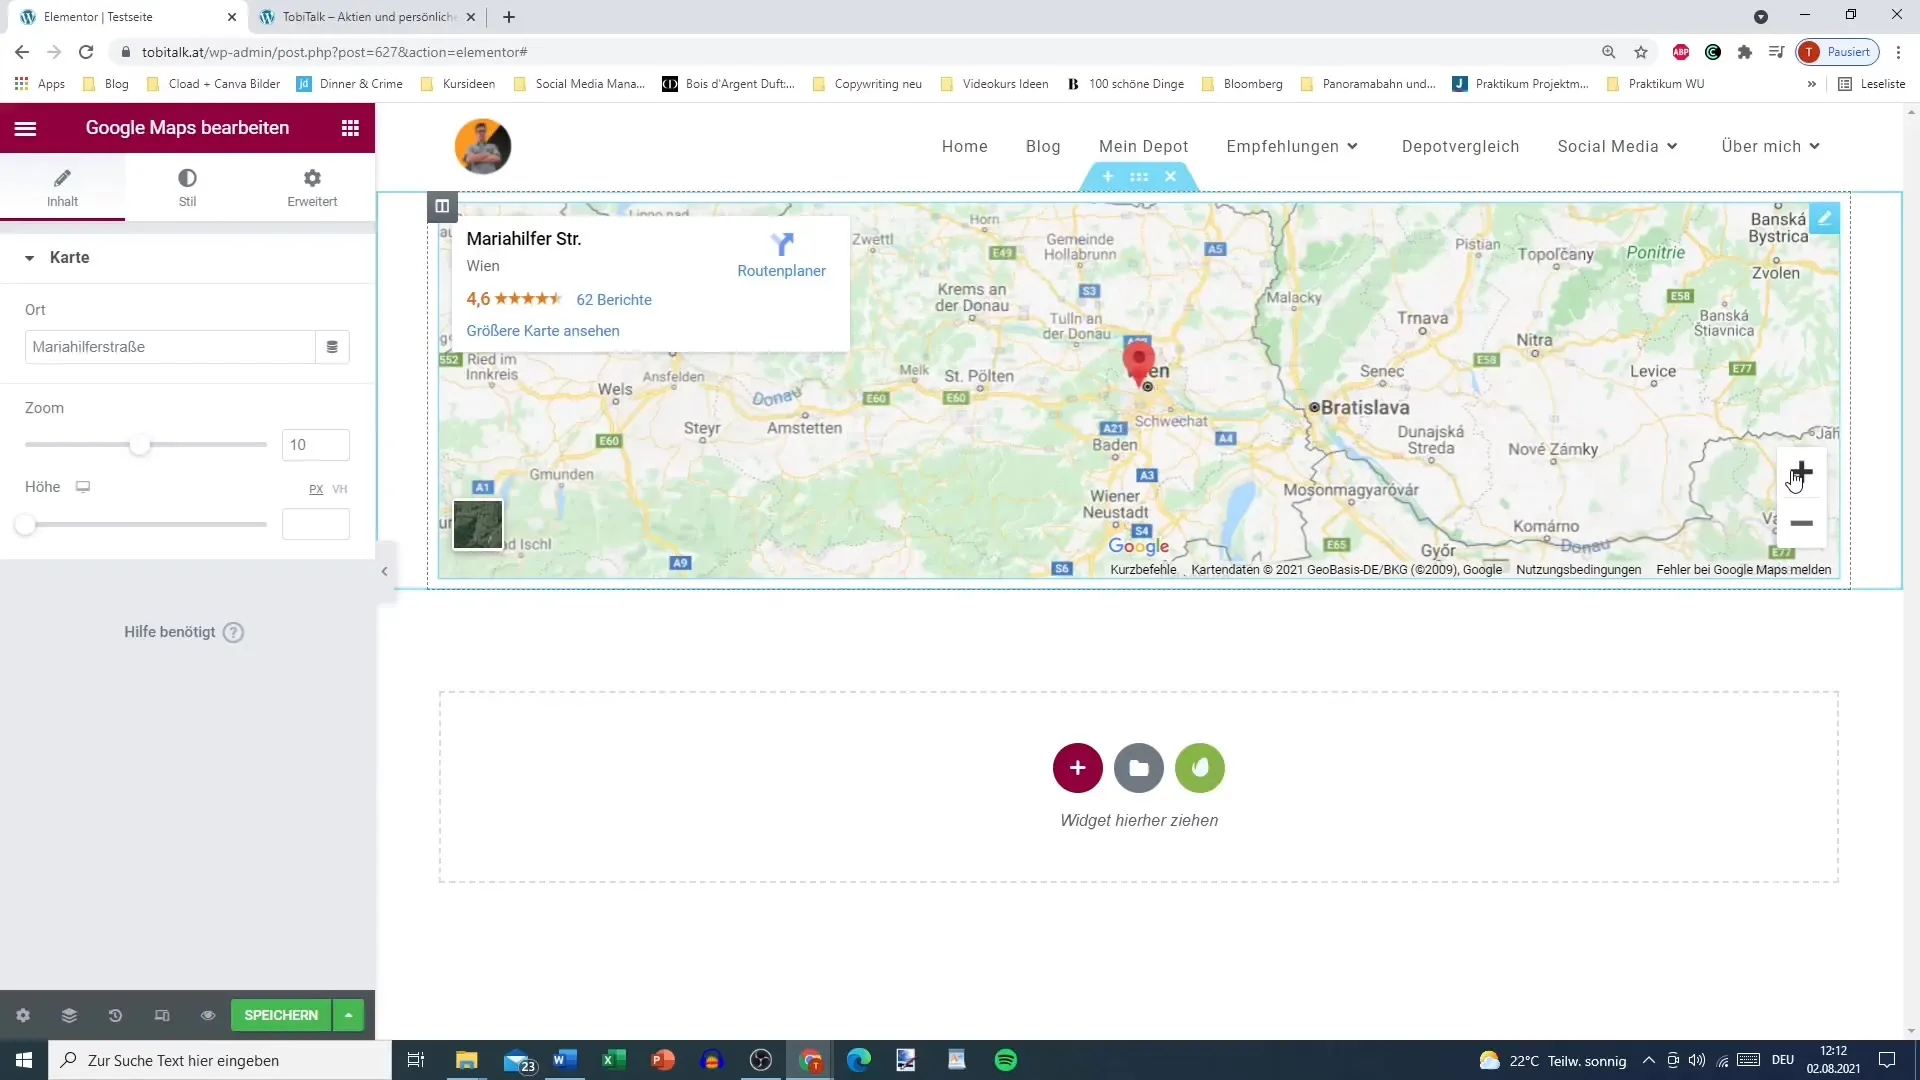Open File Explorer from the taskbar
Image resolution: width=1920 pixels, height=1080 pixels.
[466, 1060]
